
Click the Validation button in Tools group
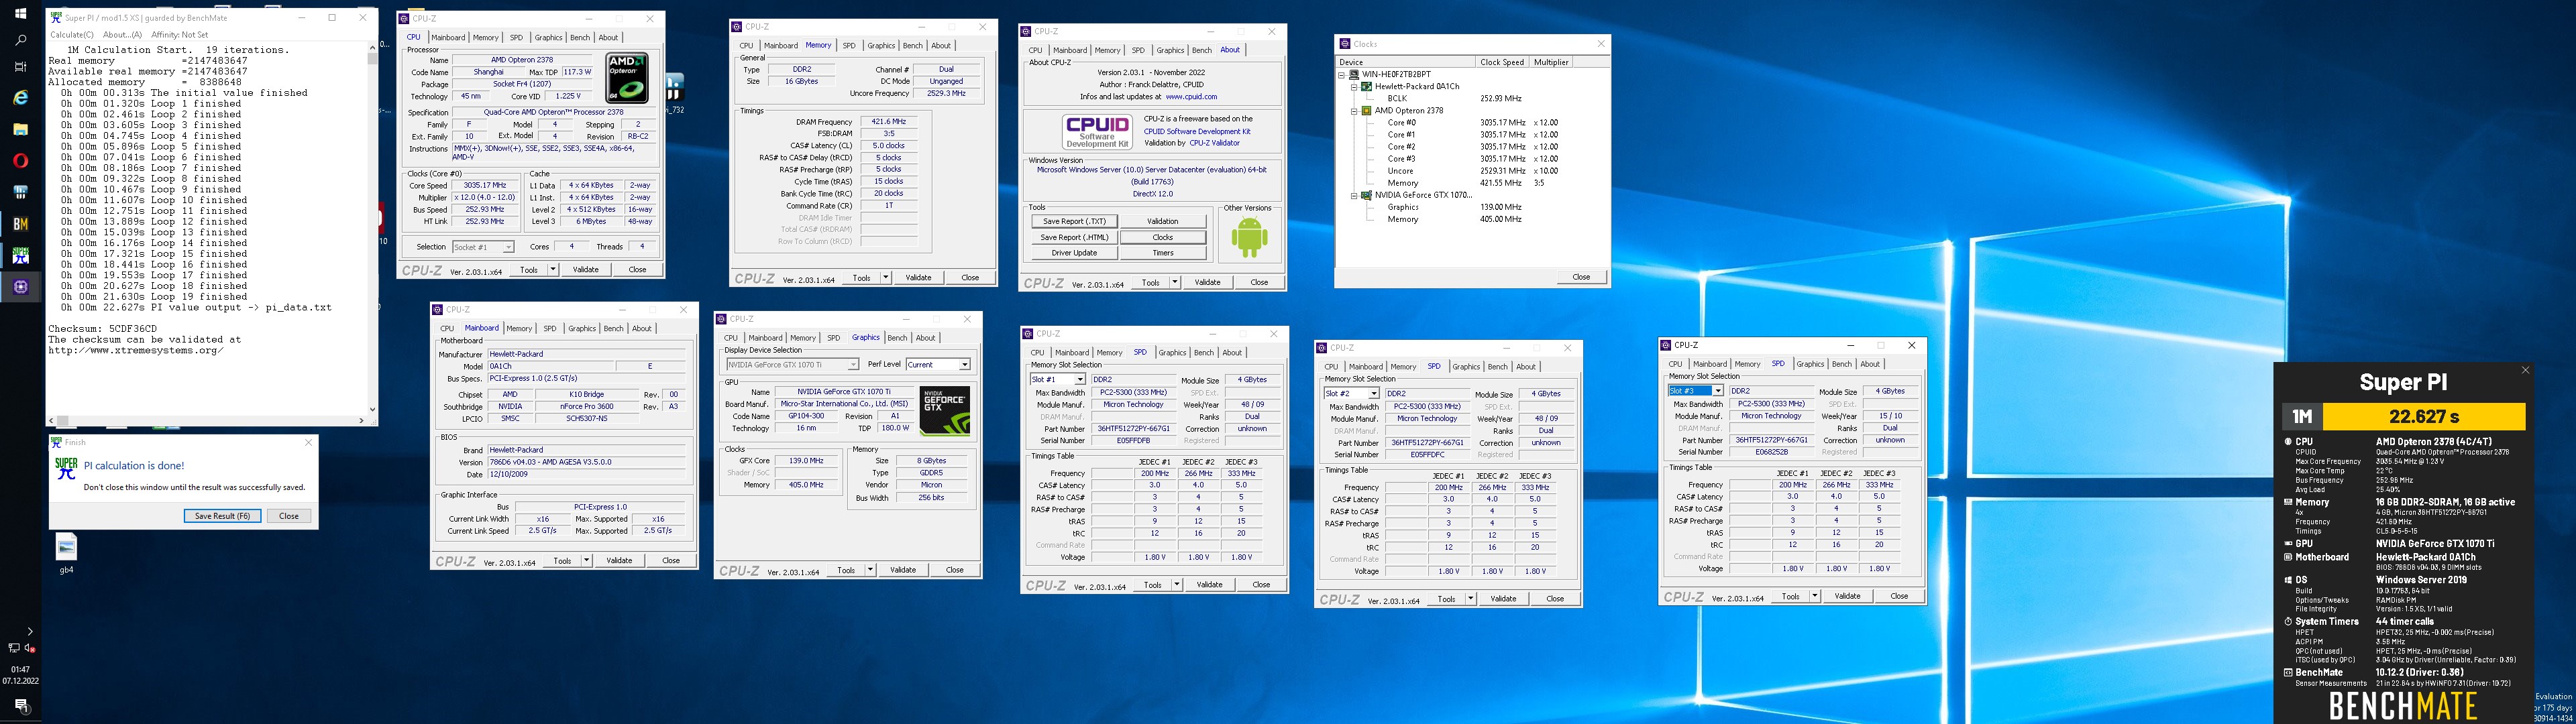pyautogui.click(x=1163, y=221)
